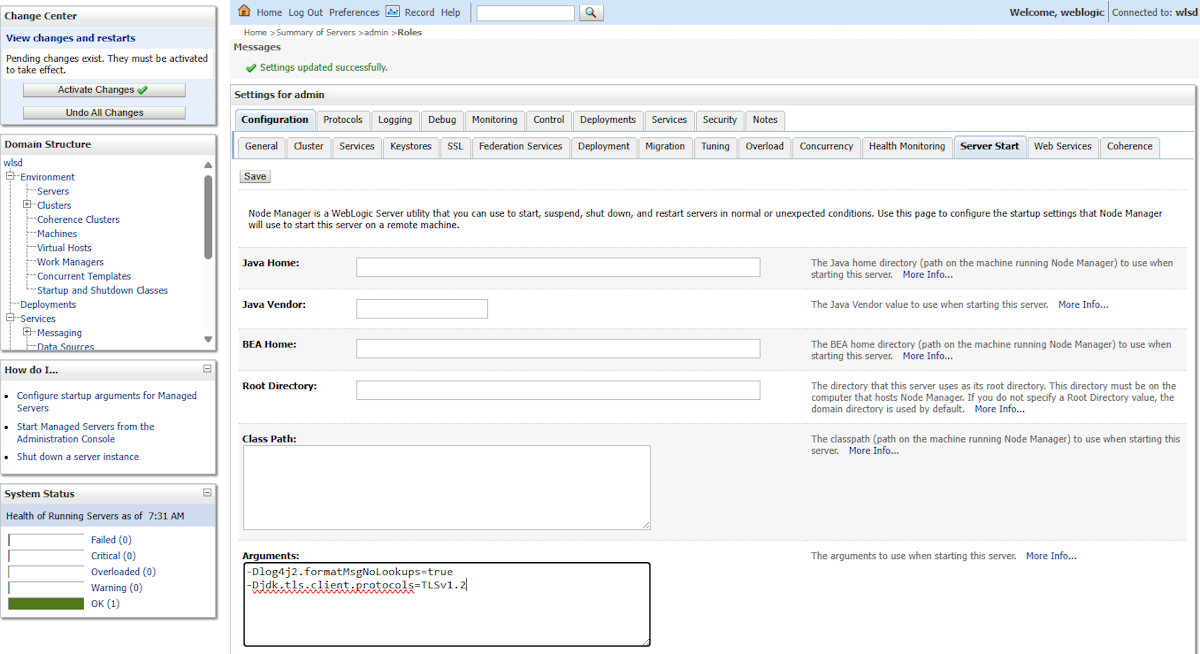Click the Save button

point(254,175)
